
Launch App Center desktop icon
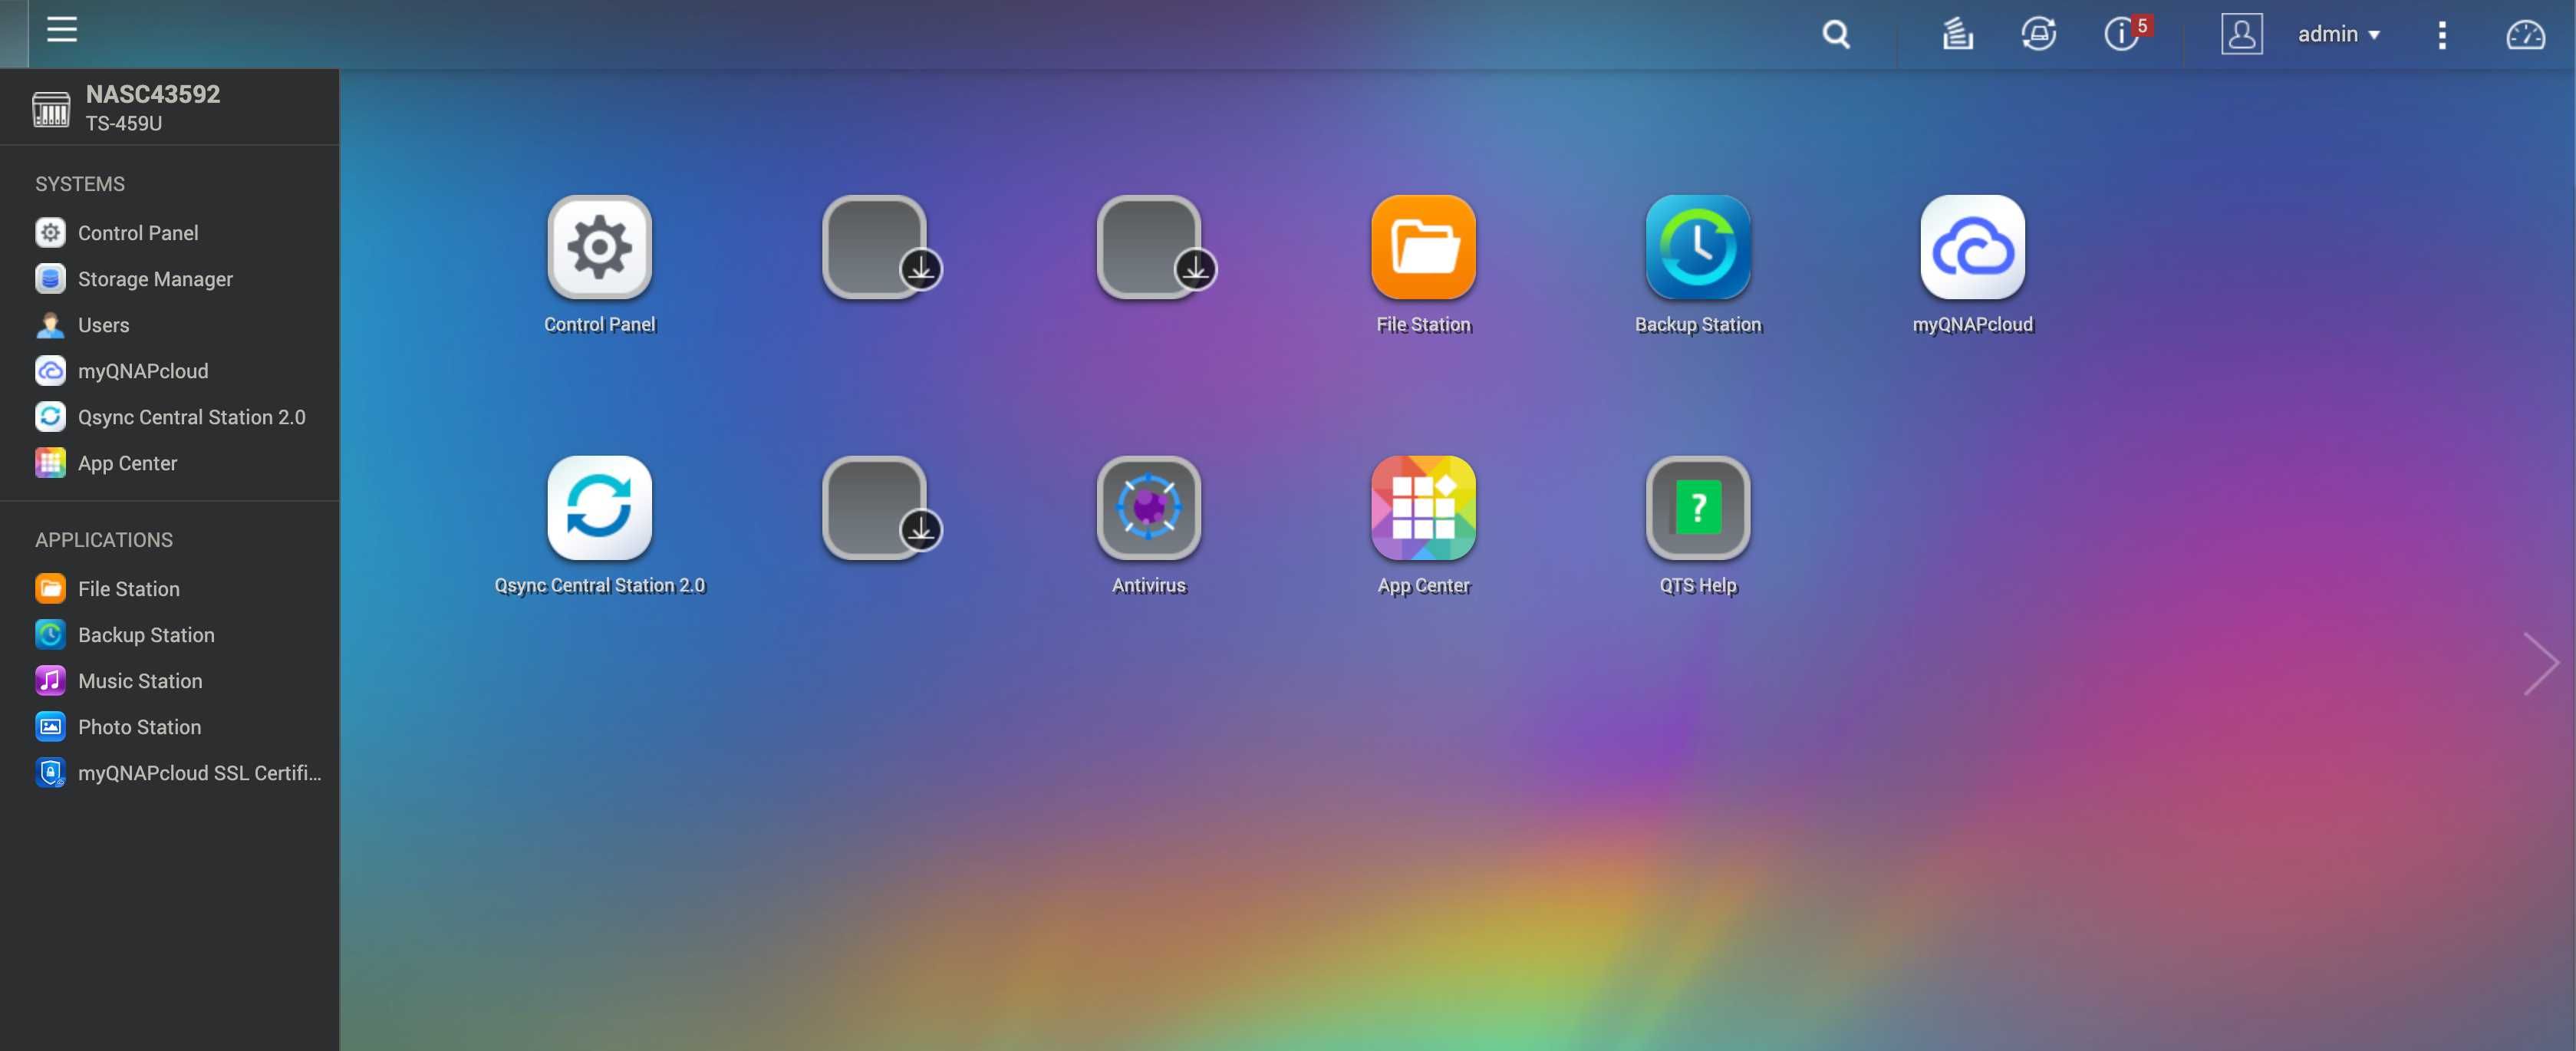(1423, 508)
